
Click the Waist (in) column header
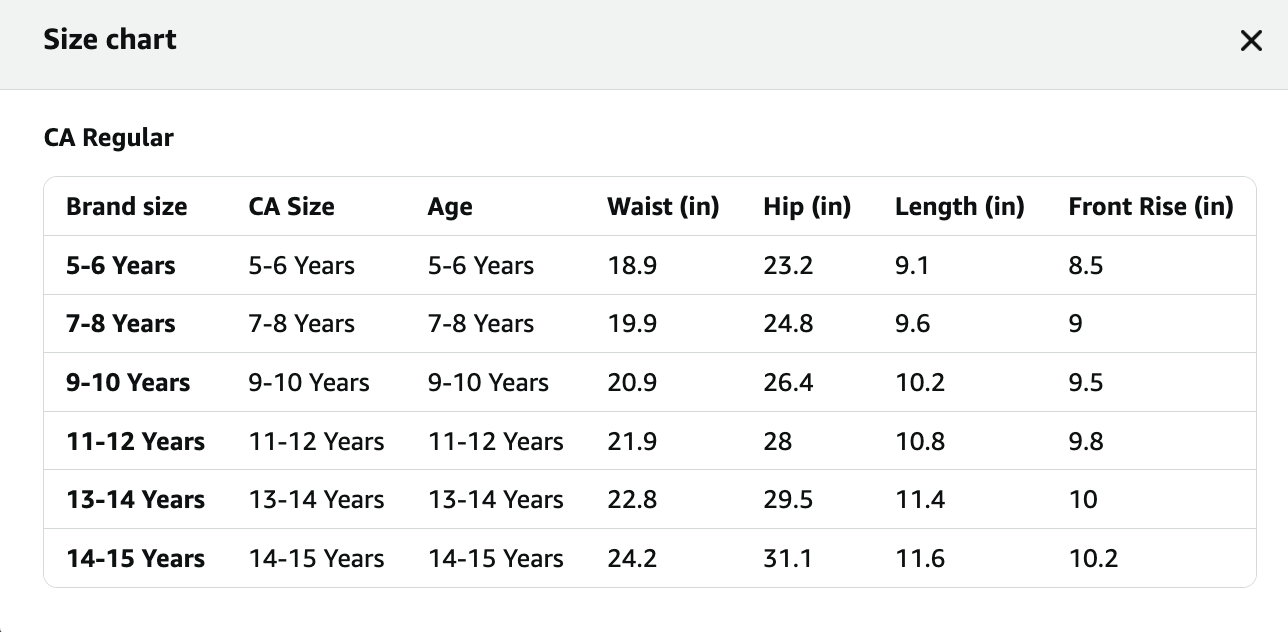663,207
